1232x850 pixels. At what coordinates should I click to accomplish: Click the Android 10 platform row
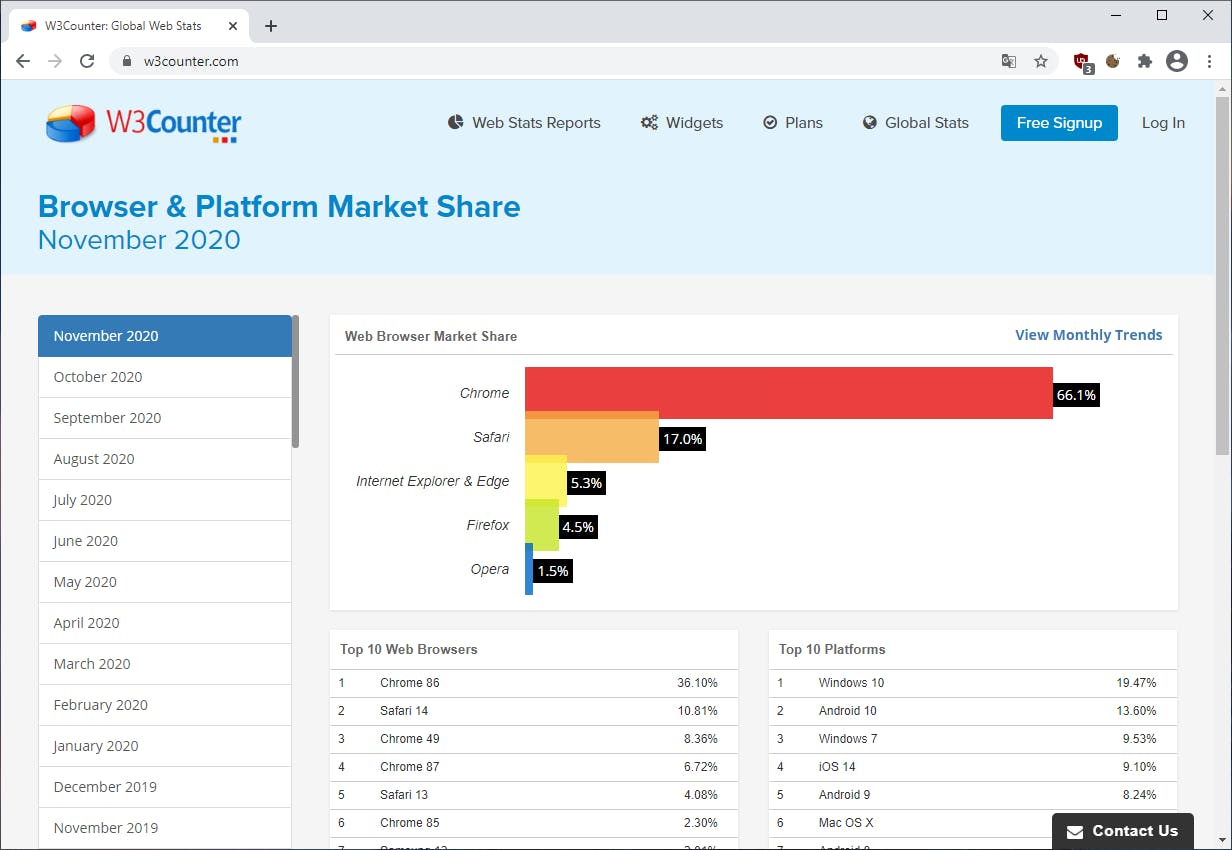[973, 711]
